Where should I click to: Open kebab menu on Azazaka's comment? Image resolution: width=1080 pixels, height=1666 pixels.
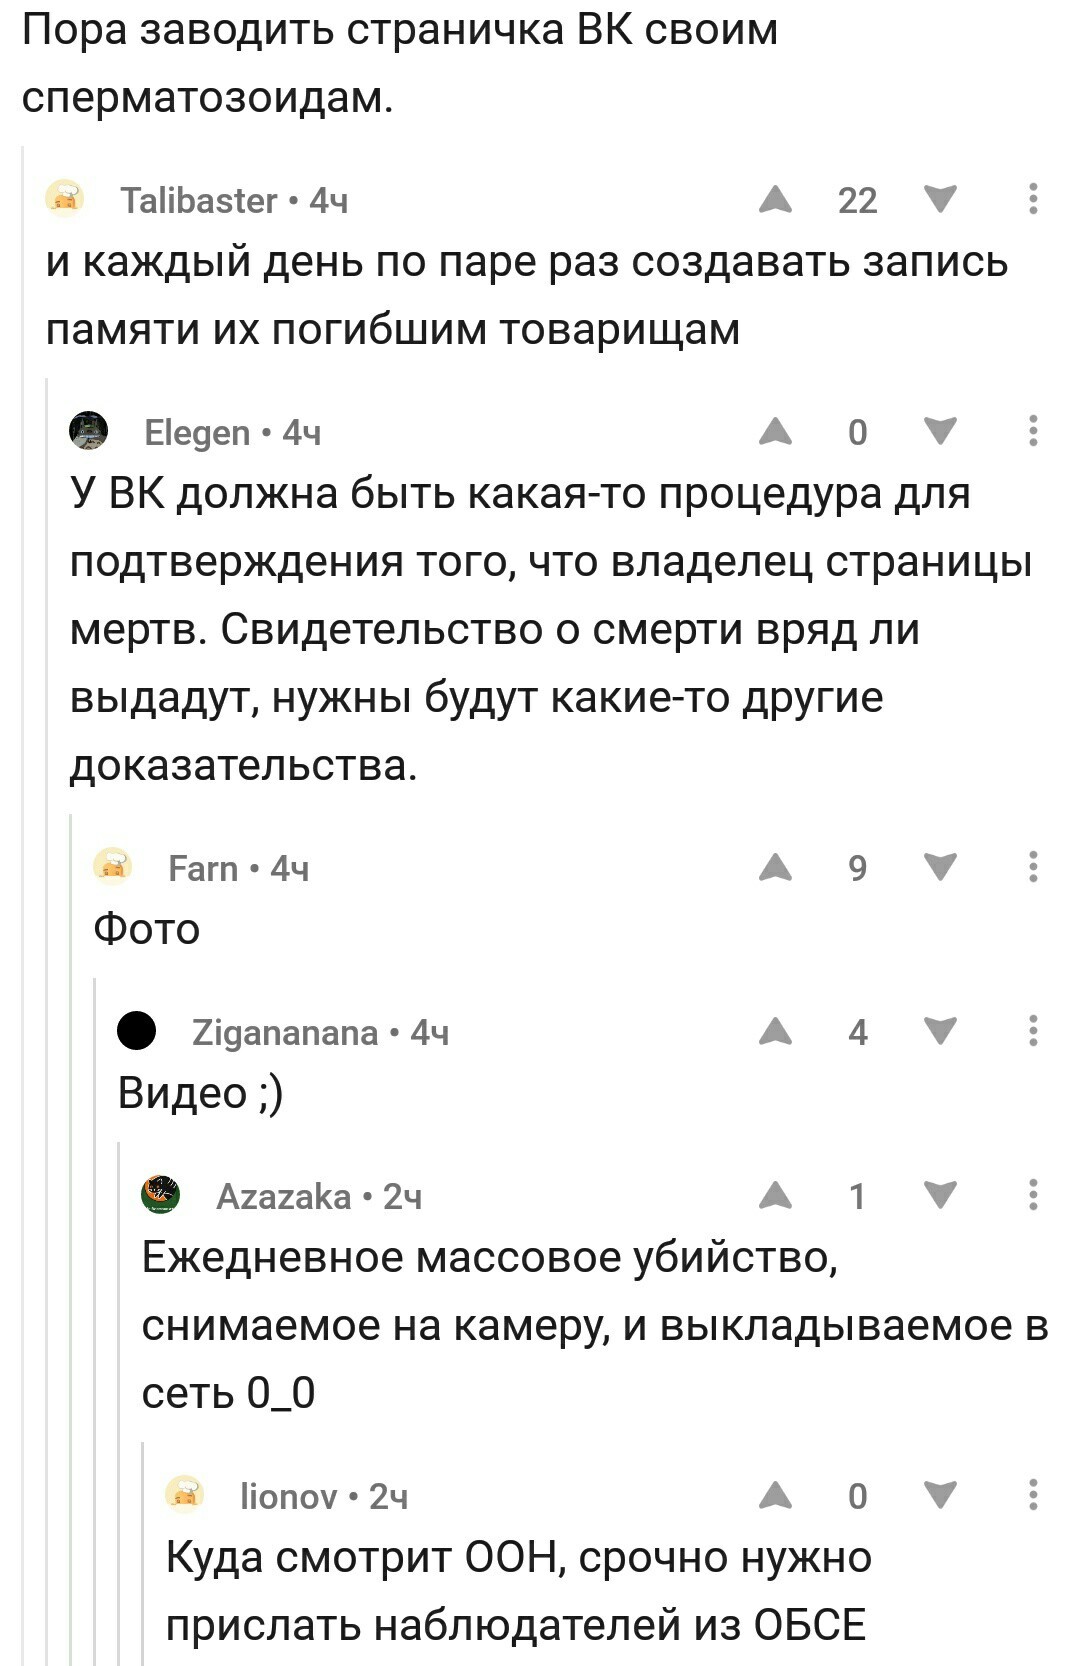point(1033,1195)
